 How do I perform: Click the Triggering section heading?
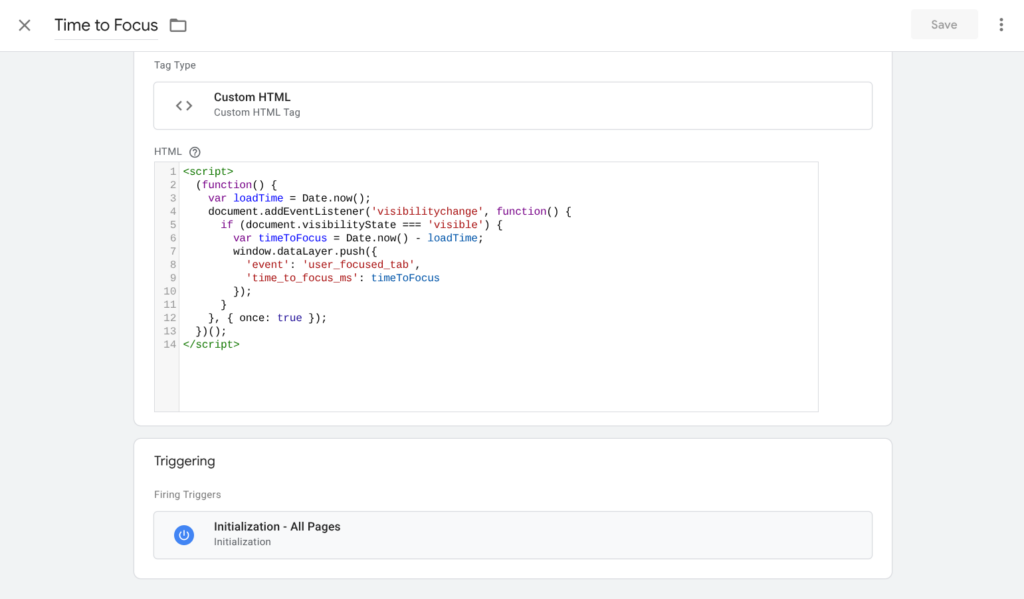pyautogui.click(x=185, y=461)
